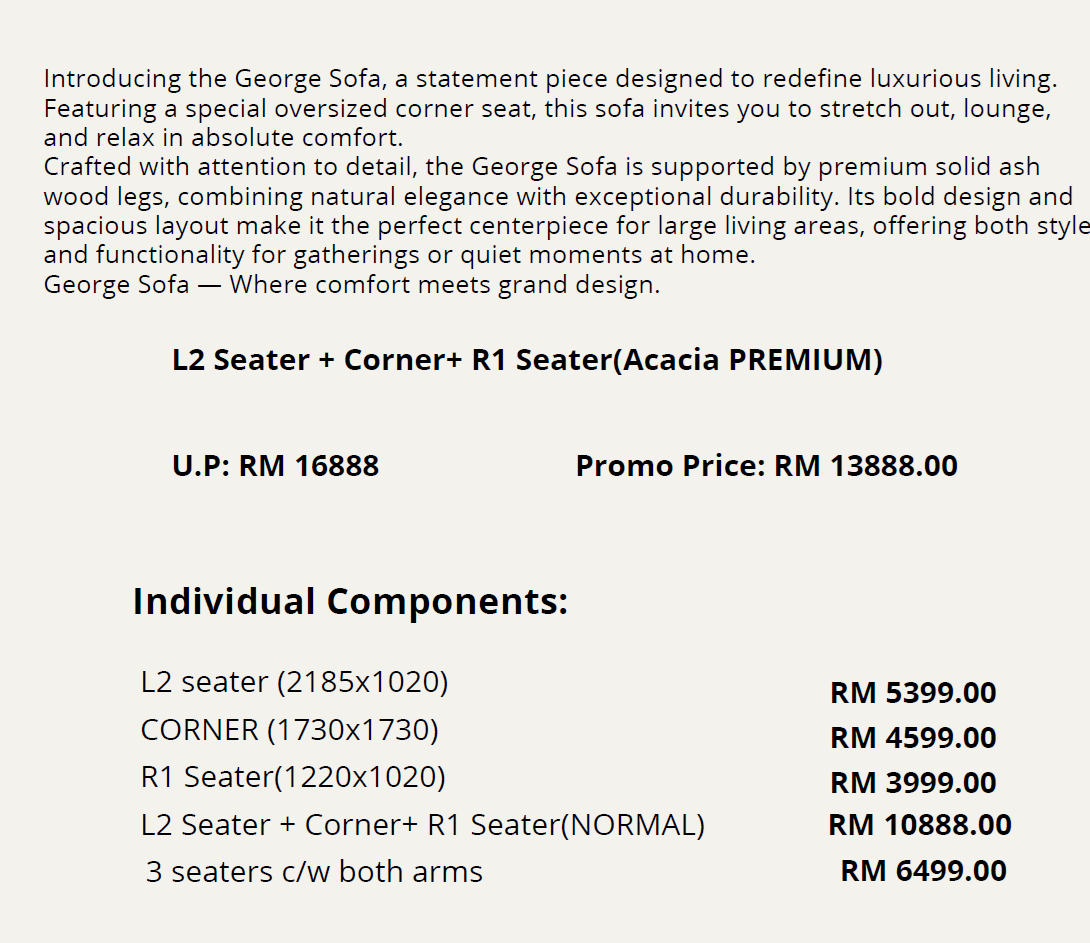The width and height of the screenshot is (1090, 943).
Task: Click the RM 4599.00 price
Action: click(x=913, y=738)
